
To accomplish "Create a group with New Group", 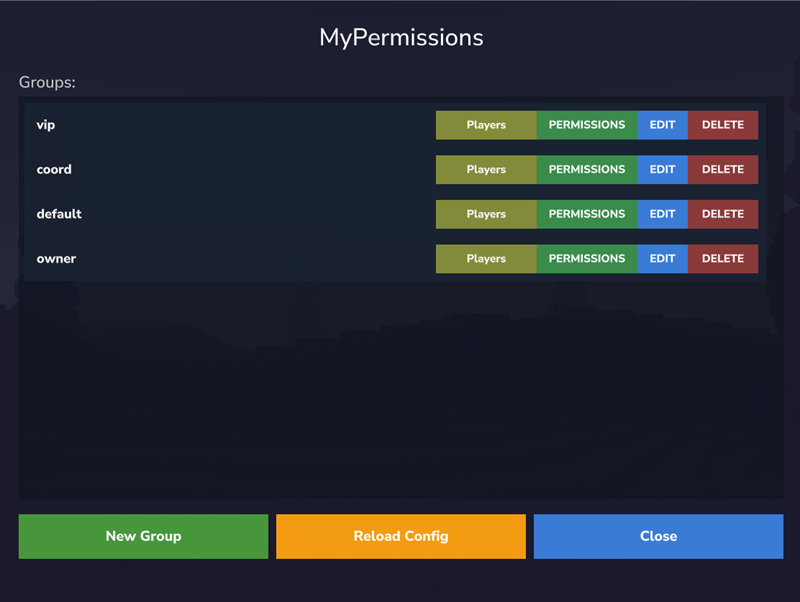I will pyautogui.click(x=143, y=536).
